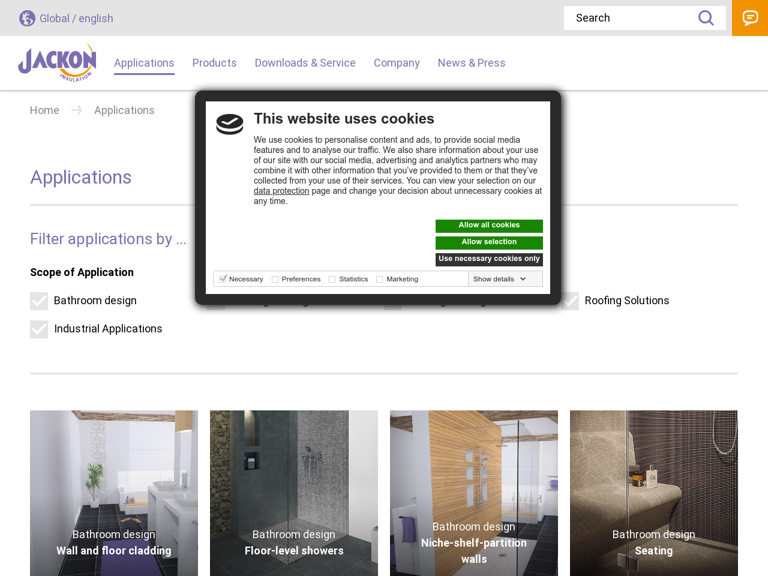
Task: Open the Downloads & Service menu
Action: [x=305, y=63]
